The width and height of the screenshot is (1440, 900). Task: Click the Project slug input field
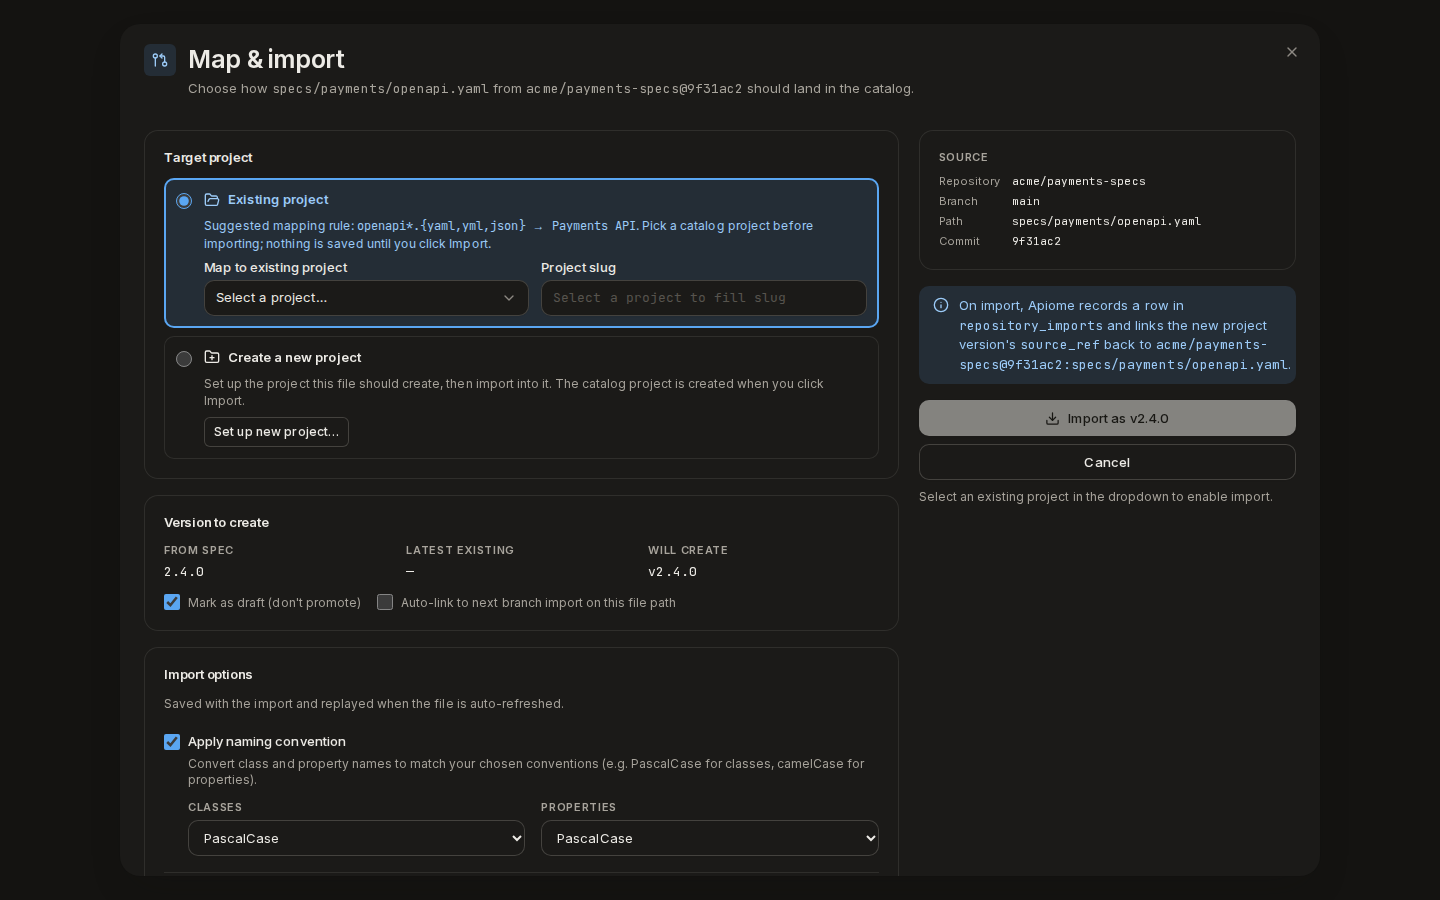pos(704,298)
